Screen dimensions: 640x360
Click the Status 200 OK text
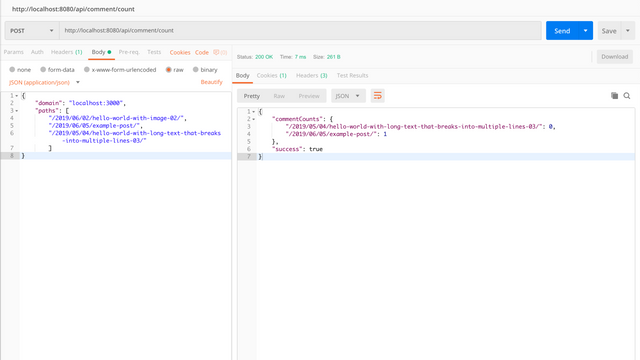(x=255, y=57)
